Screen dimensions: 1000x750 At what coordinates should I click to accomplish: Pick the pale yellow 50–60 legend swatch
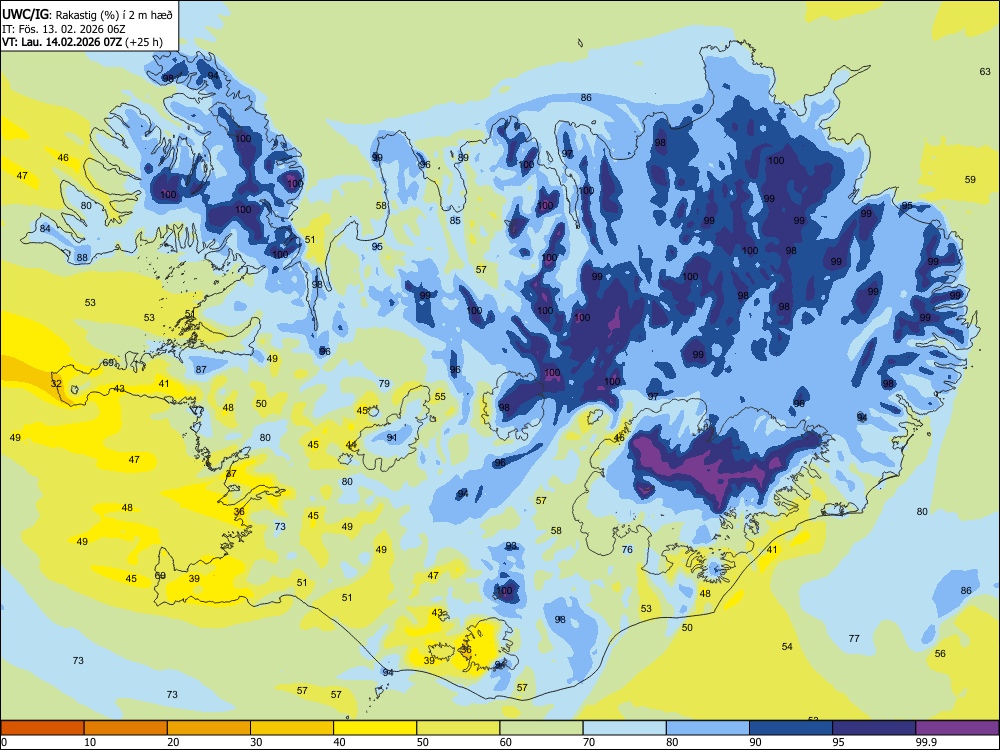[x=458, y=728]
